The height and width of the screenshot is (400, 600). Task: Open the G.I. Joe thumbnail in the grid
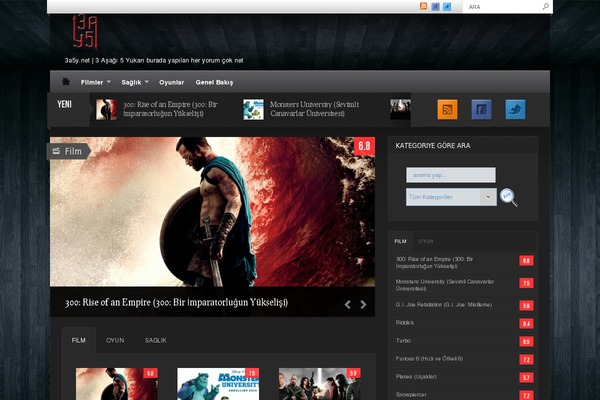pyautogui.click(x=320, y=384)
